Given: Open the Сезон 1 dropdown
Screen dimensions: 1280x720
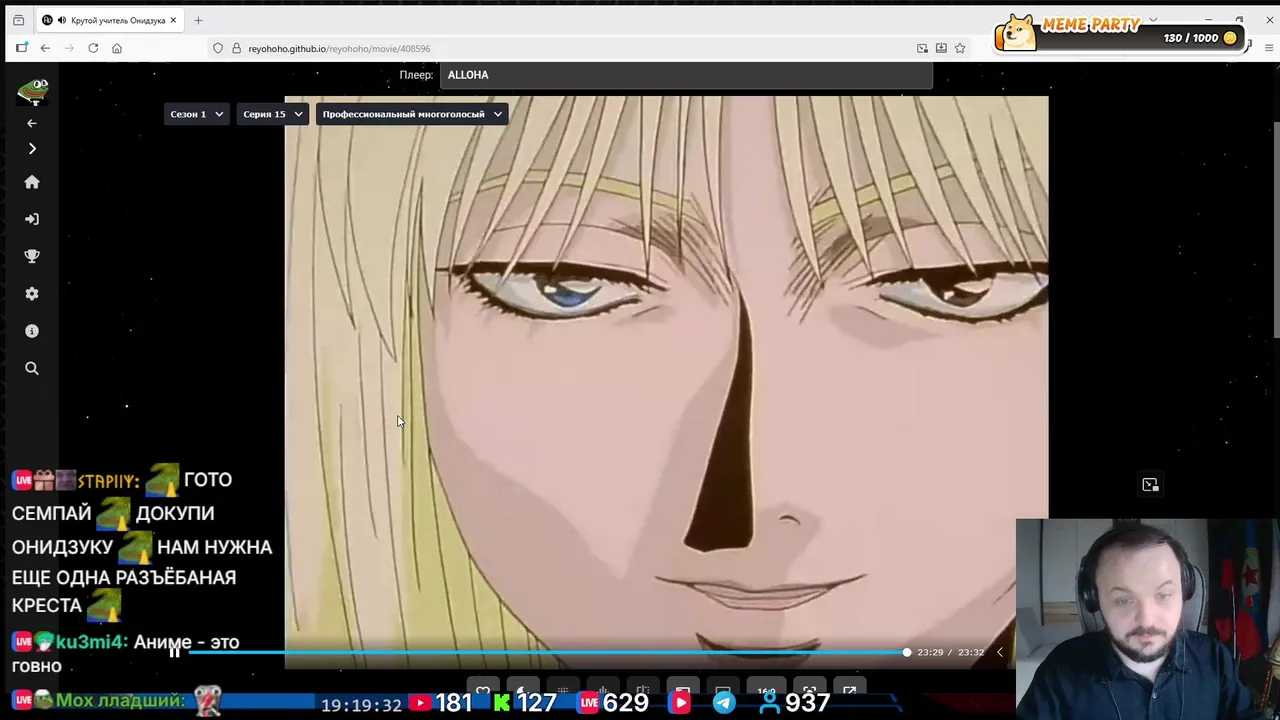Looking at the screenshot, I should pyautogui.click(x=196, y=114).
